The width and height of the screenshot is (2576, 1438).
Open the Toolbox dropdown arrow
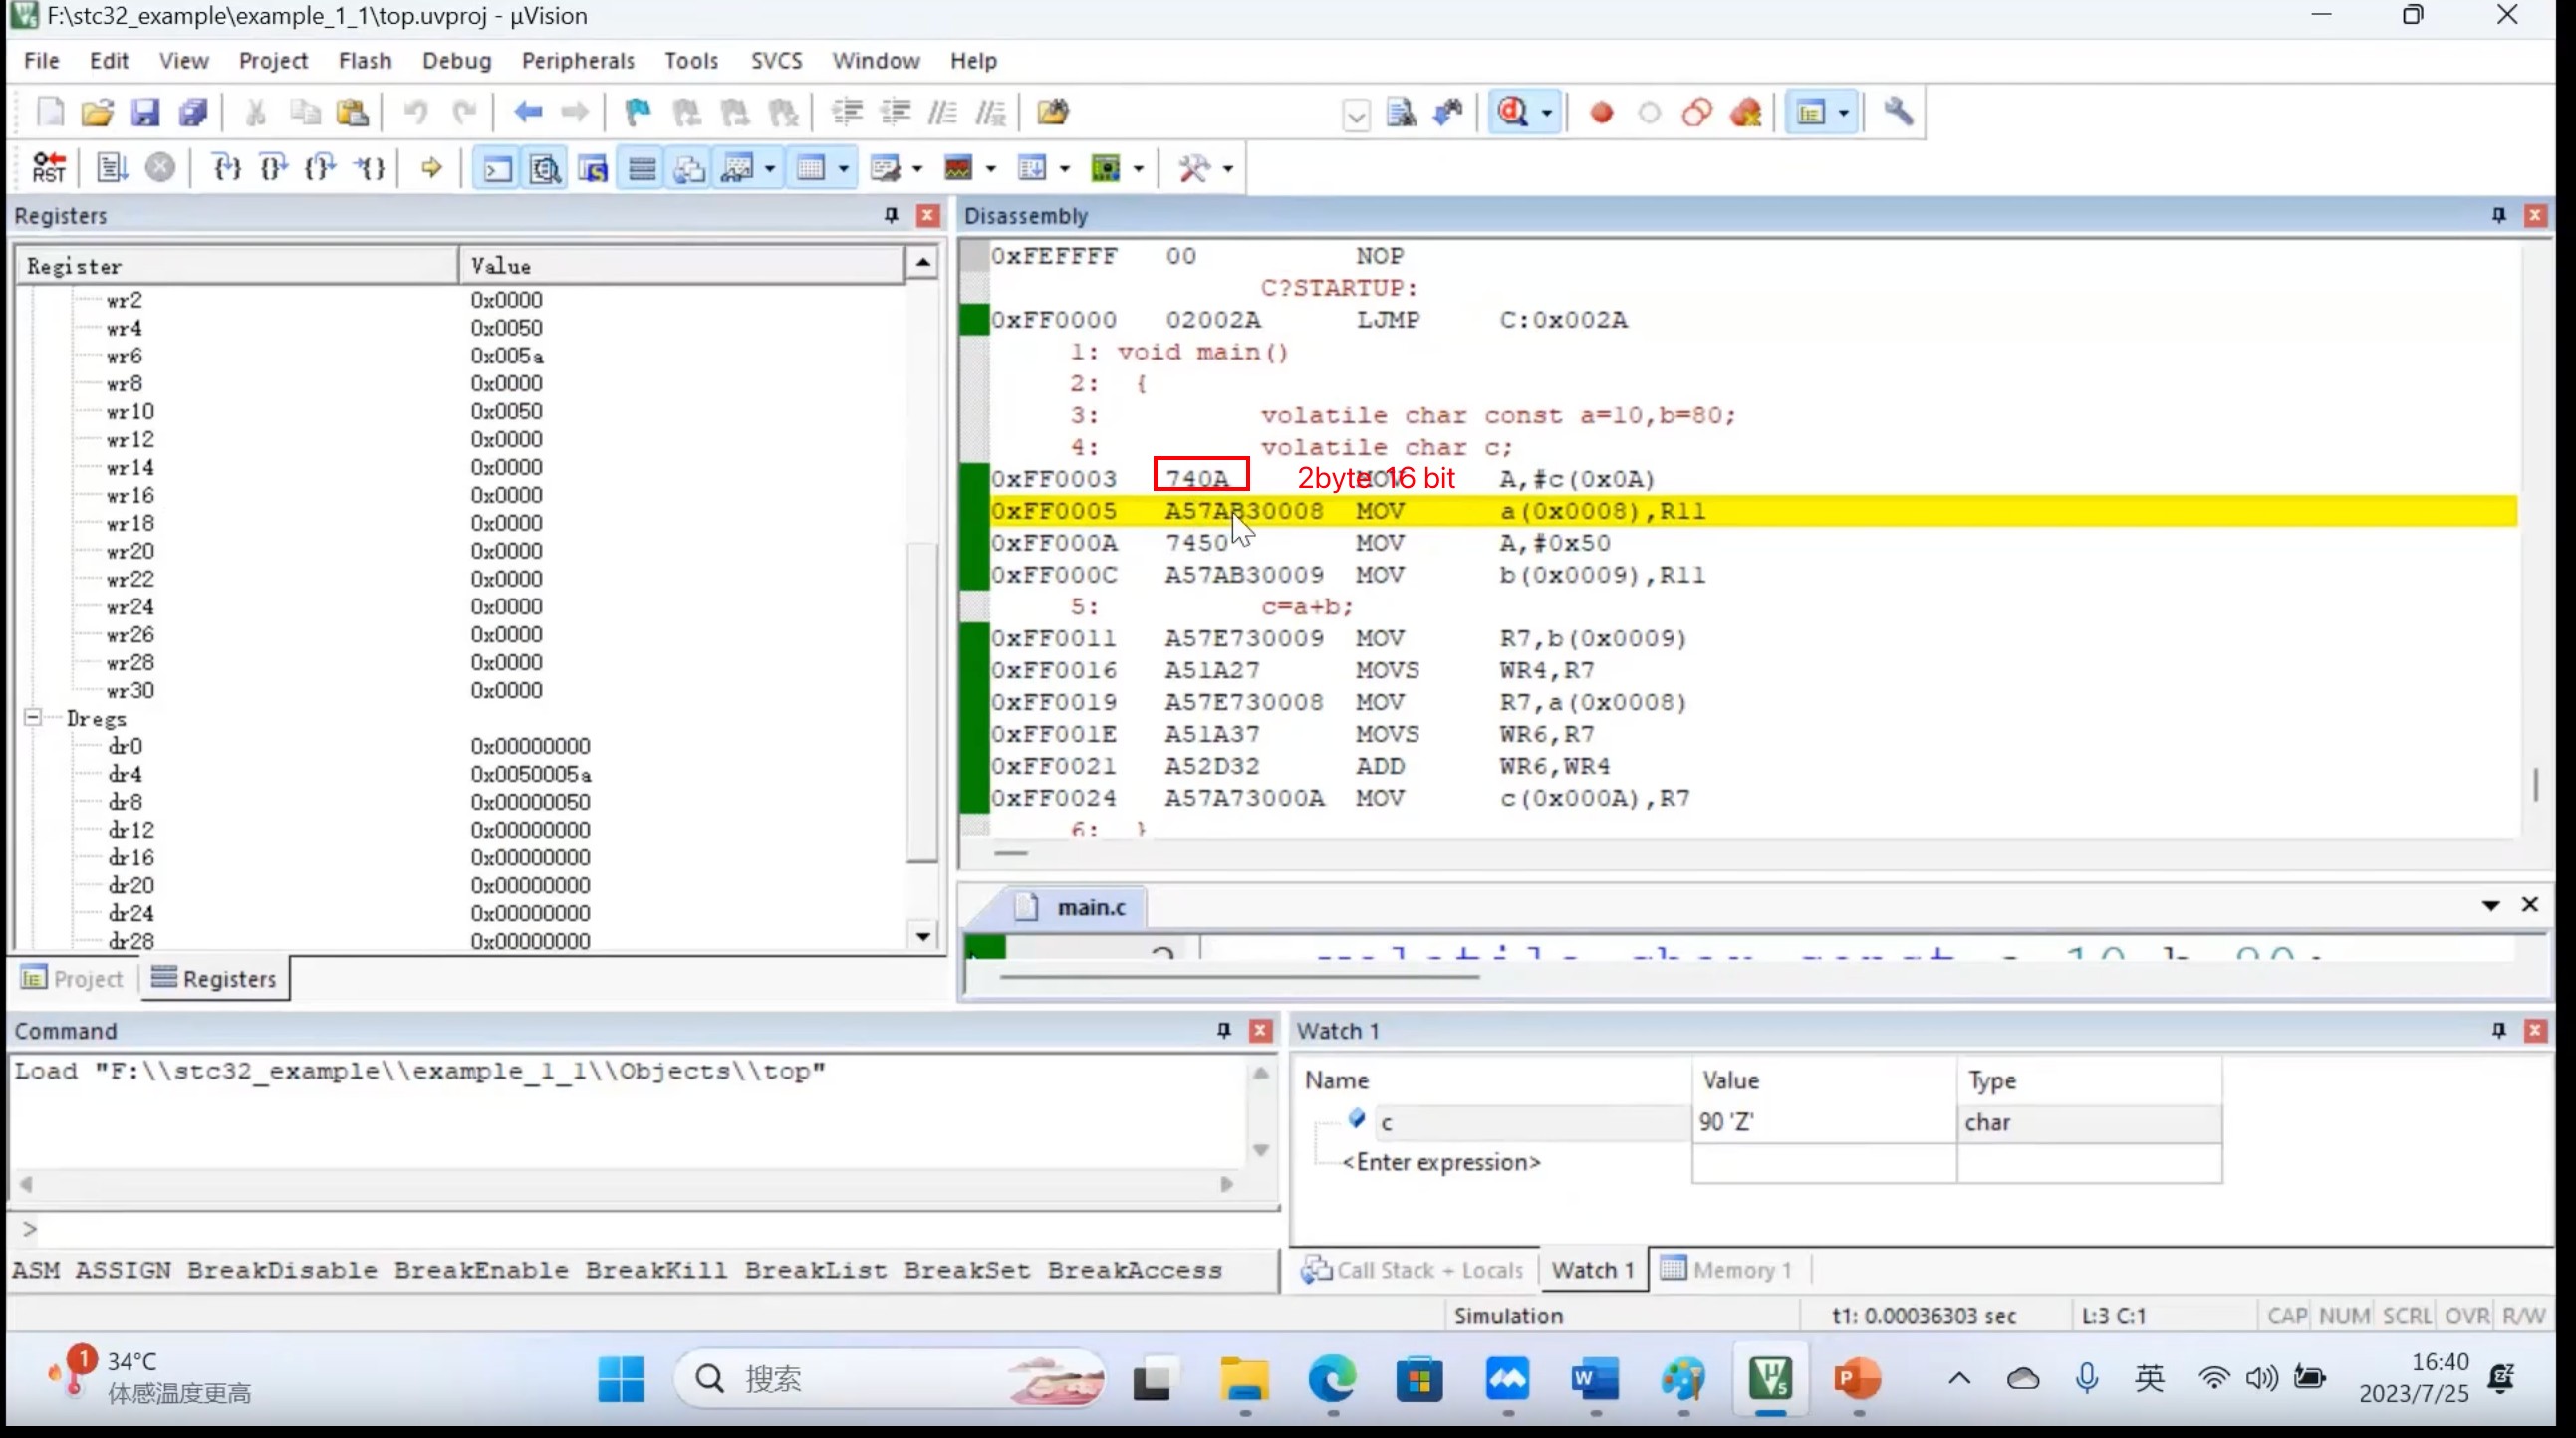coord(1228,168)
